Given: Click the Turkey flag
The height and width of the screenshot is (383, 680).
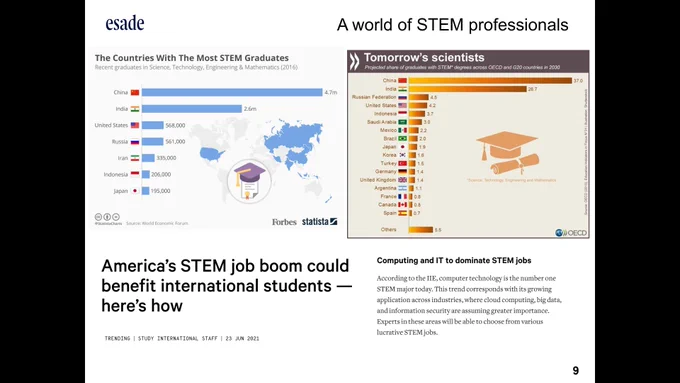Looking at the screenshot, I should [402, 163].
